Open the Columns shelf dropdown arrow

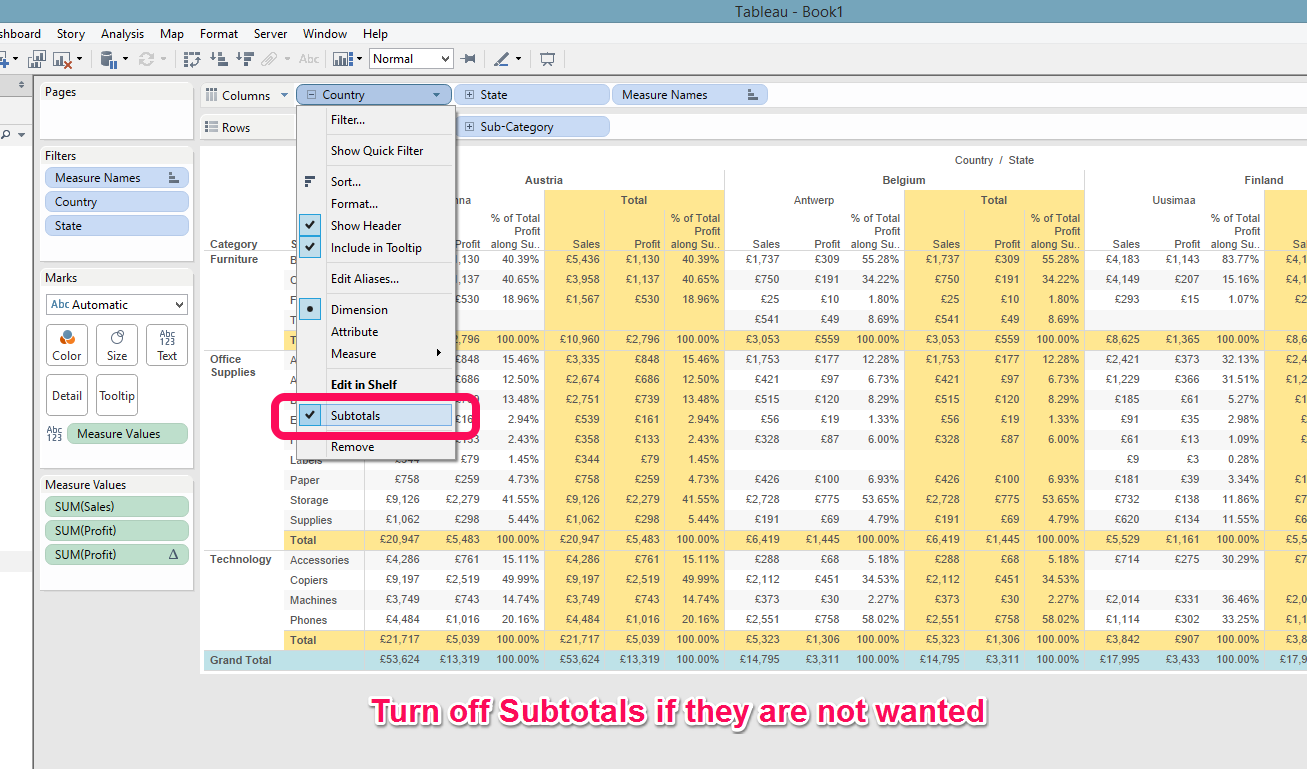coord(285,96)
